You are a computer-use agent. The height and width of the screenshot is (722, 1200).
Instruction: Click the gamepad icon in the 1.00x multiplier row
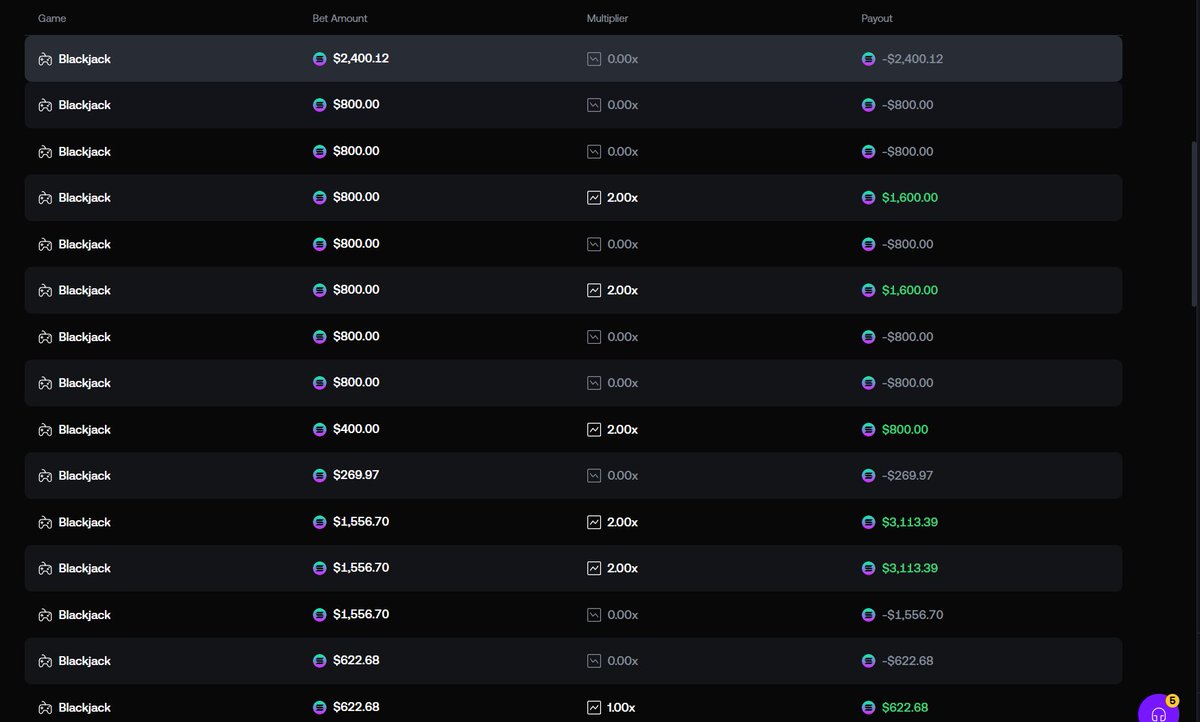coord(45,708)
